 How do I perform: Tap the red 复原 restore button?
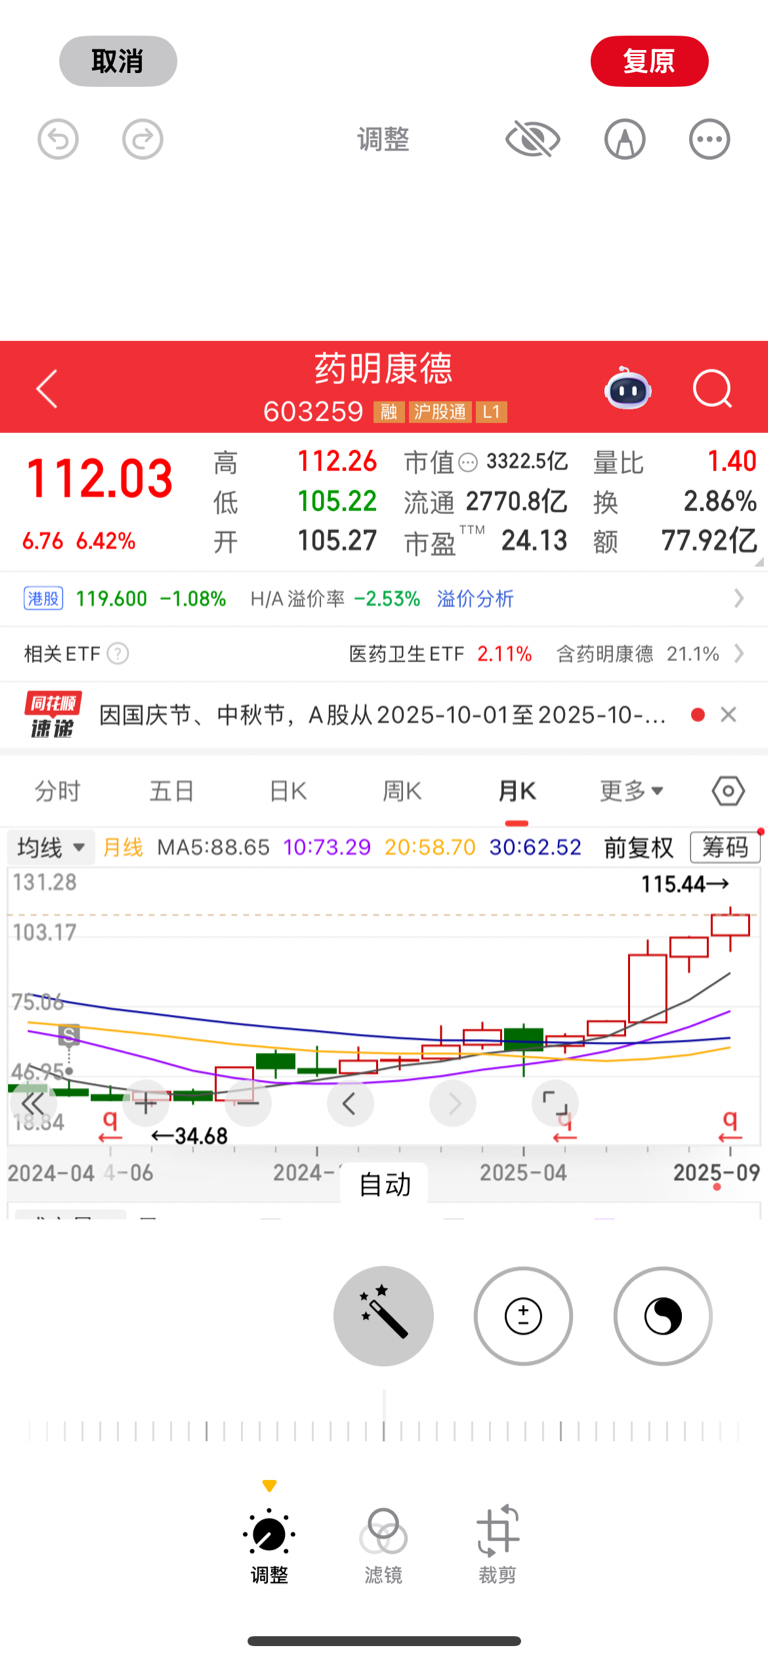pos(649,61)
